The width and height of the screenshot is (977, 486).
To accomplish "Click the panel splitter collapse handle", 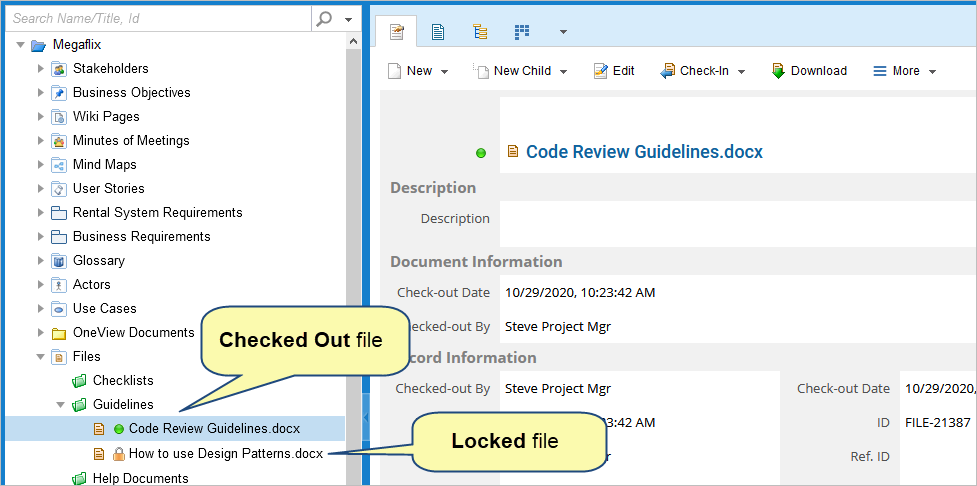I will (366, 416).
